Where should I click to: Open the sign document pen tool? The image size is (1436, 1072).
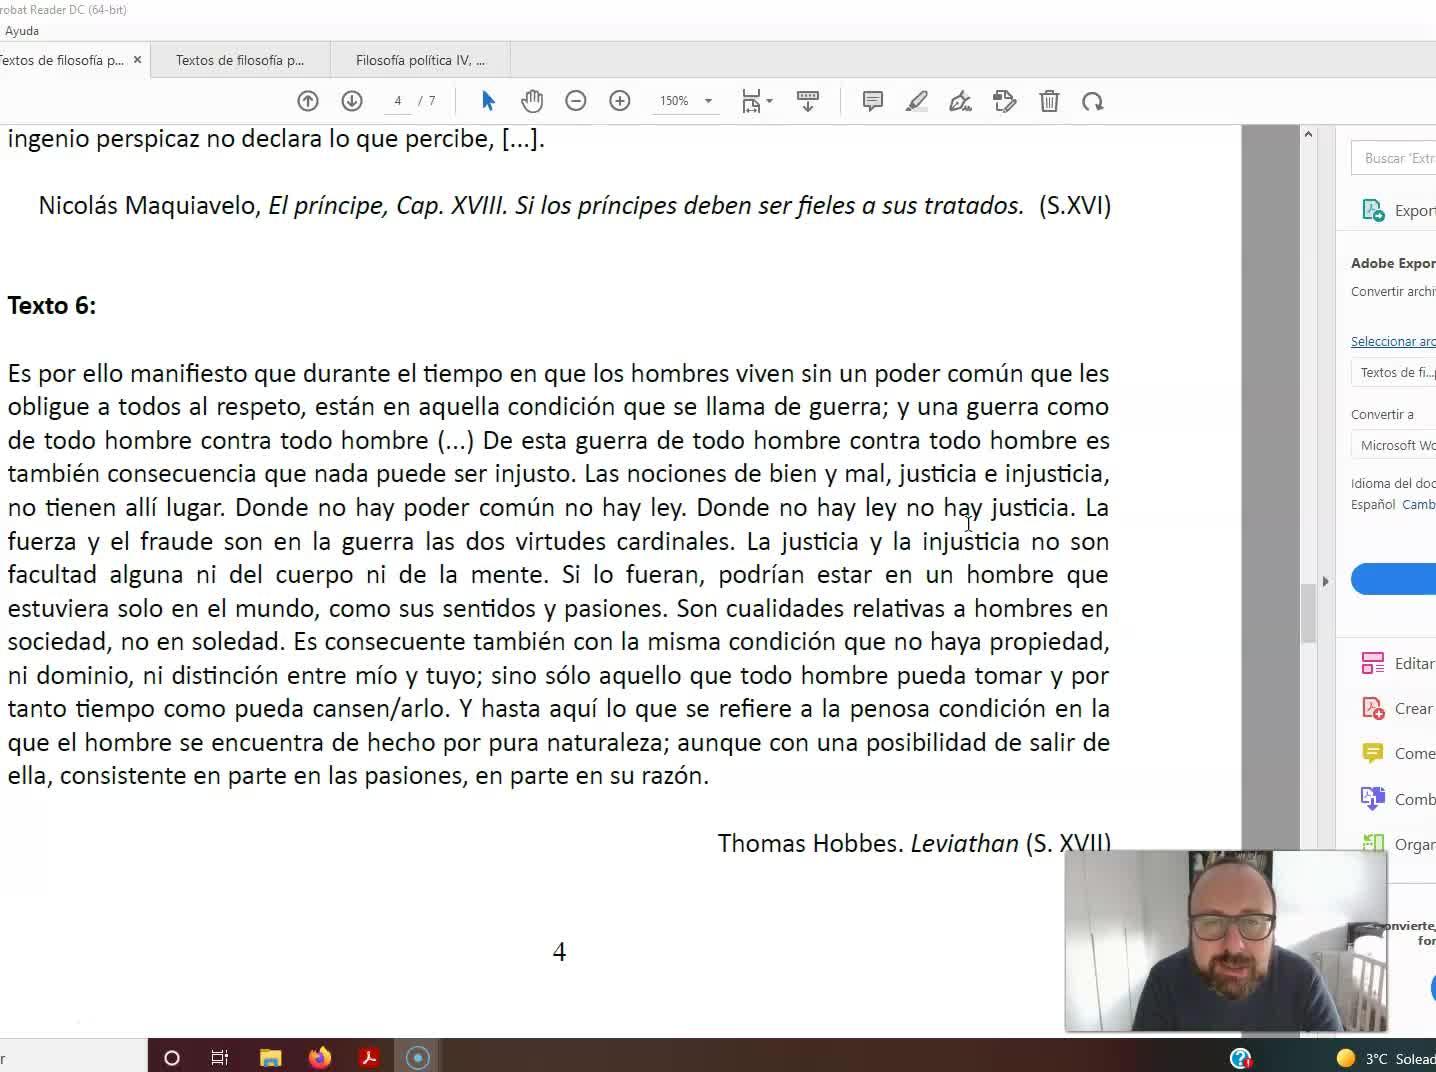(961, 101)
